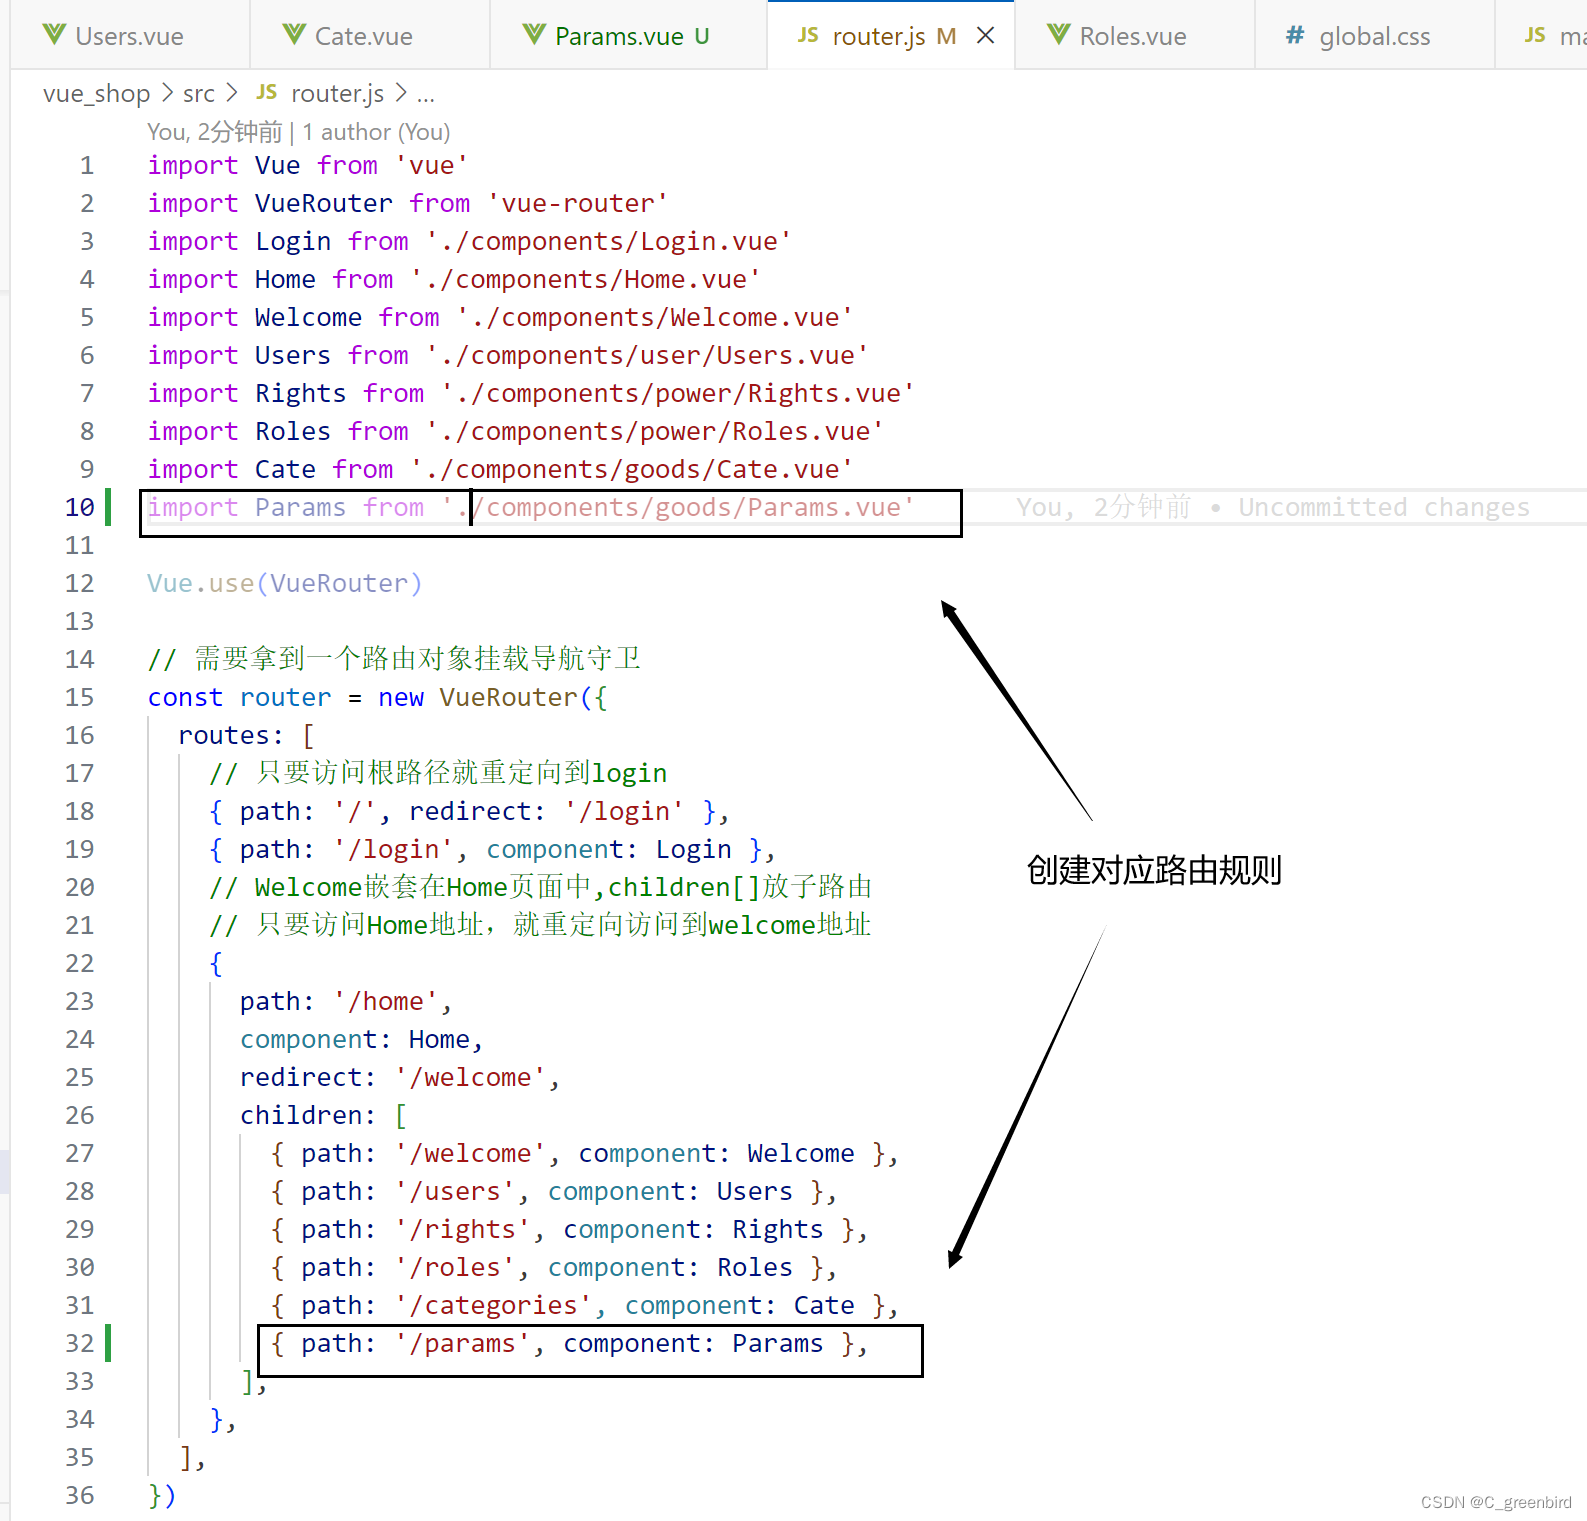This screenshot has height=1521, width=1587.
Task: Click the './components/goods/Params.vue' import string
Action: coord(677,507)
